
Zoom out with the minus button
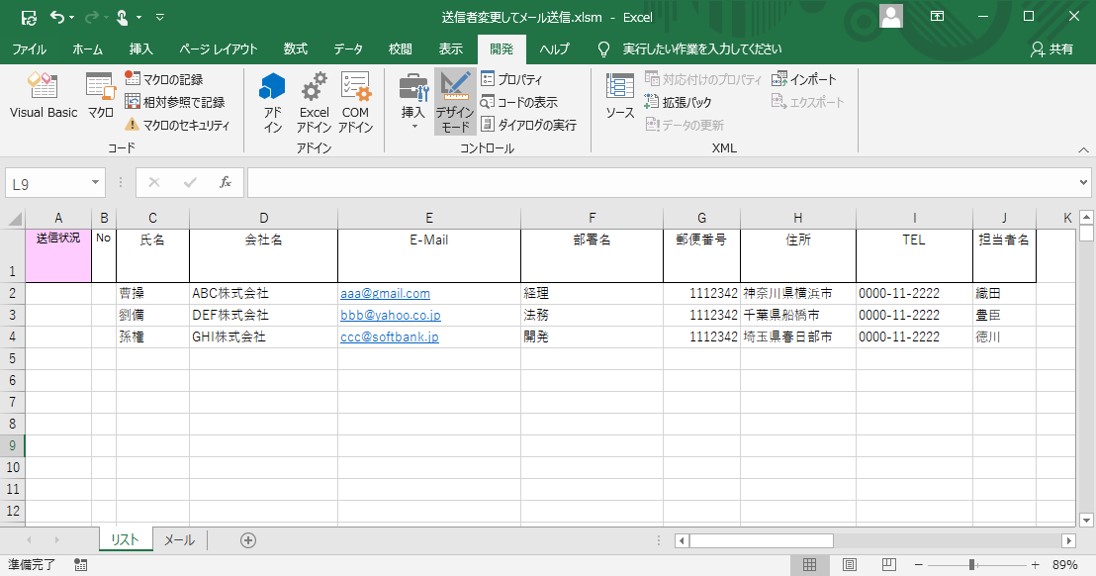pyautogui.click(x=919, y=565)
